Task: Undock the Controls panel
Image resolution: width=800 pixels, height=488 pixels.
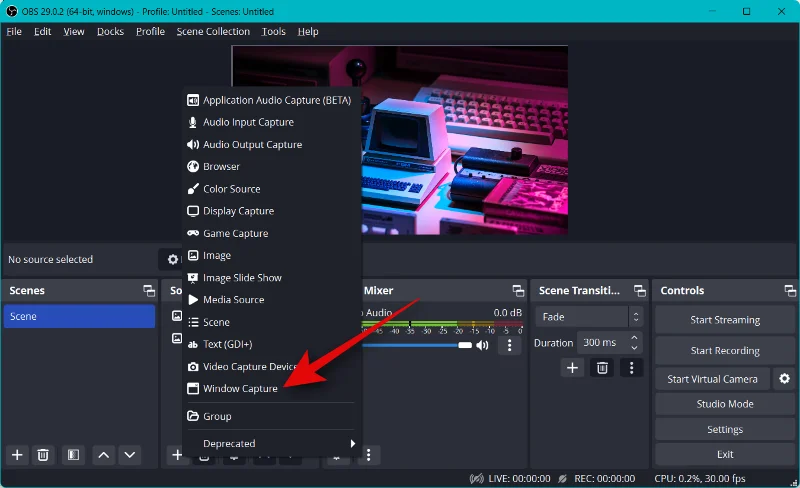Action: (x=790, y=290)
